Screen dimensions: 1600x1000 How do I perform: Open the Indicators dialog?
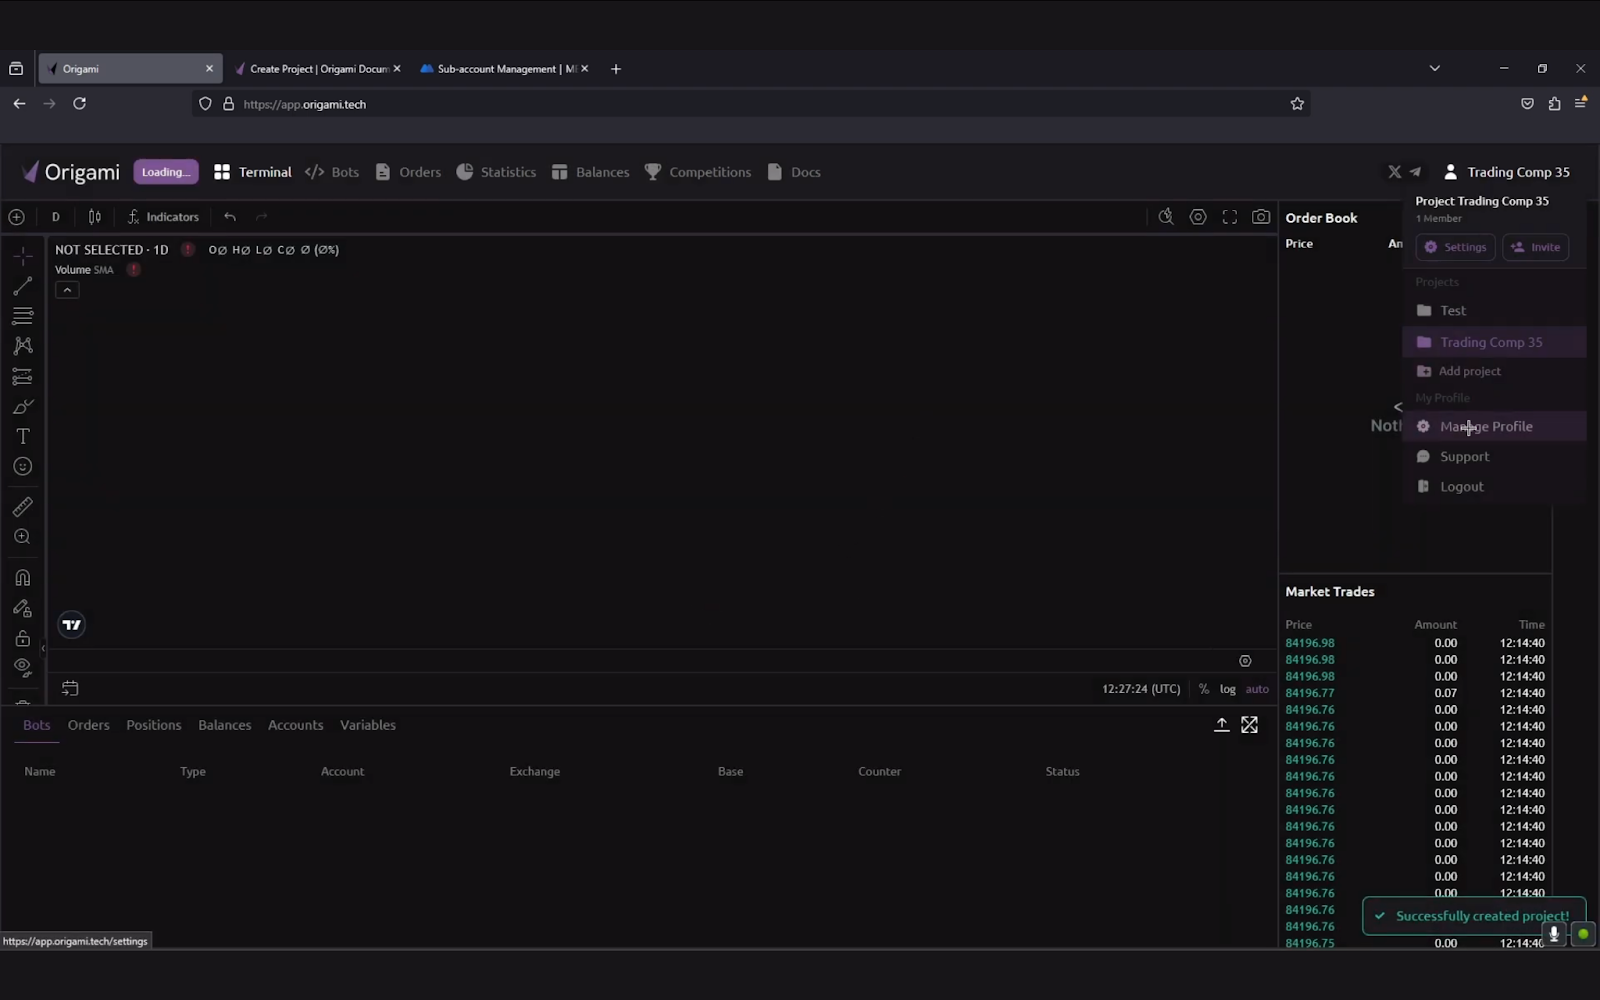tap(163, 217)
